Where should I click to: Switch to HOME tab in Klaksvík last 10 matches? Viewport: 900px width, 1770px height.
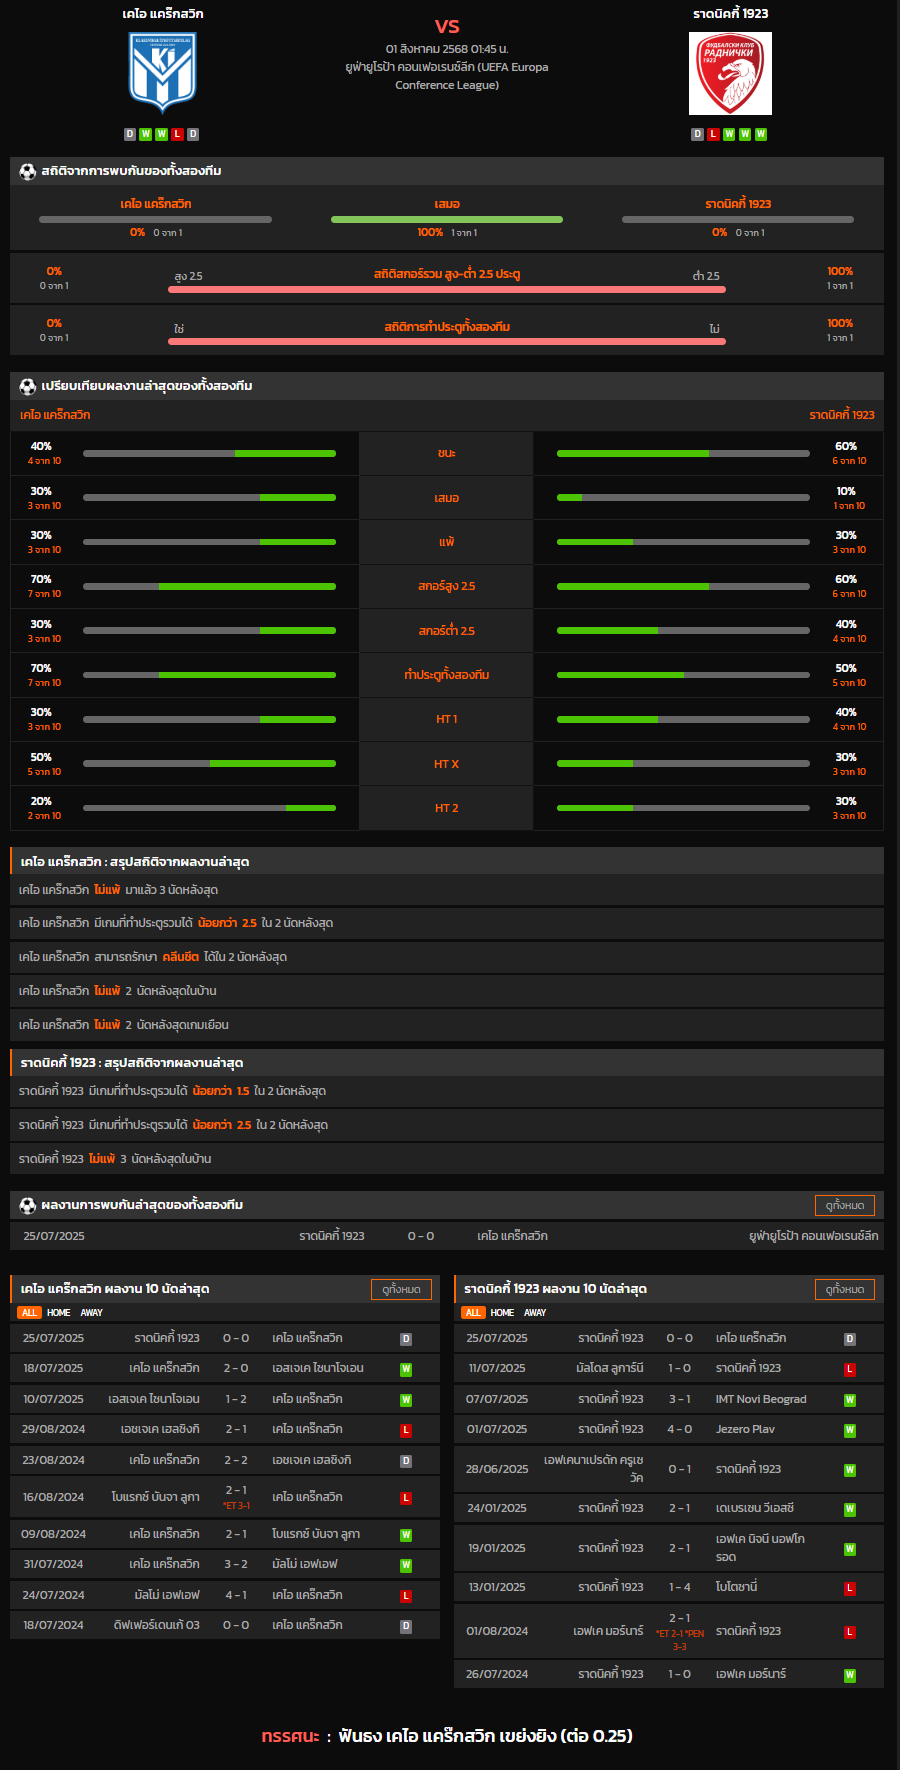click(x=59, y=1313)
